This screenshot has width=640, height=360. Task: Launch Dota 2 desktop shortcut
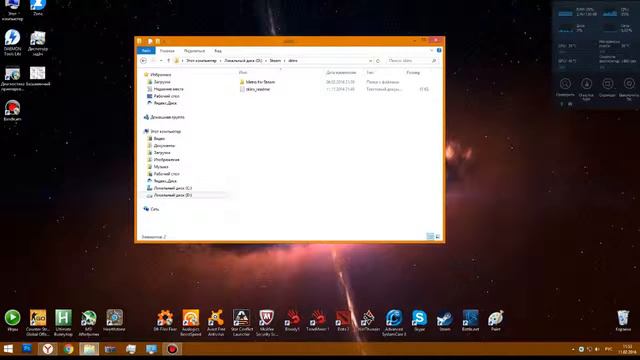(343, 320)
